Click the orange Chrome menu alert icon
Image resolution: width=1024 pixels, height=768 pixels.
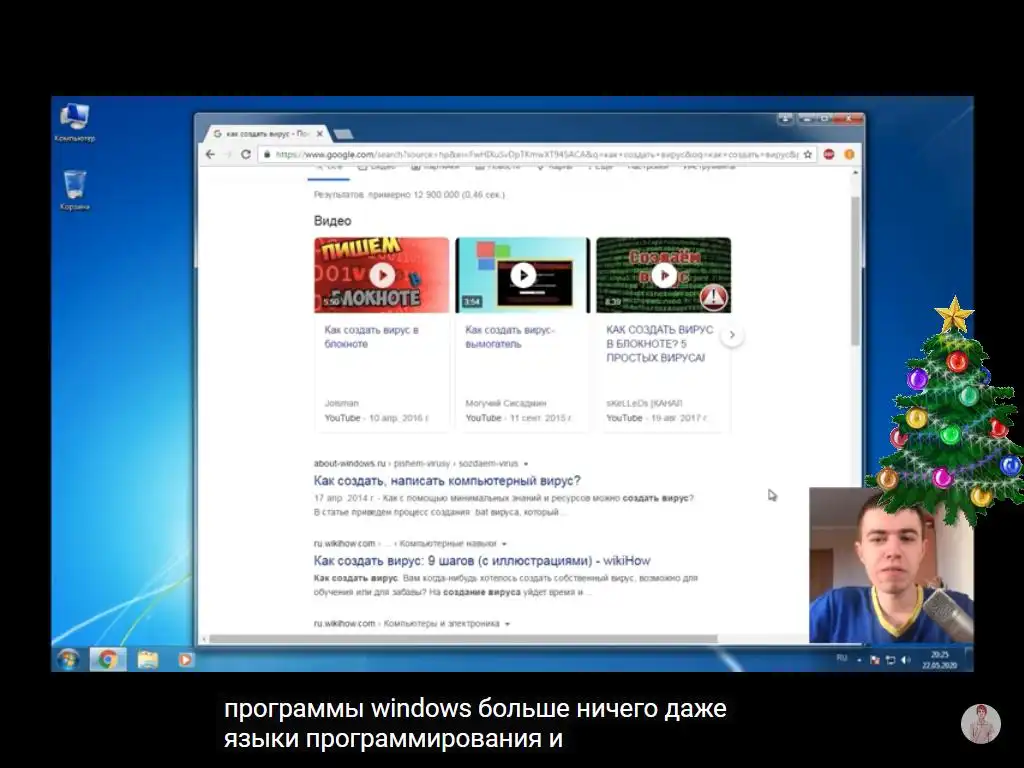(849, 155)
